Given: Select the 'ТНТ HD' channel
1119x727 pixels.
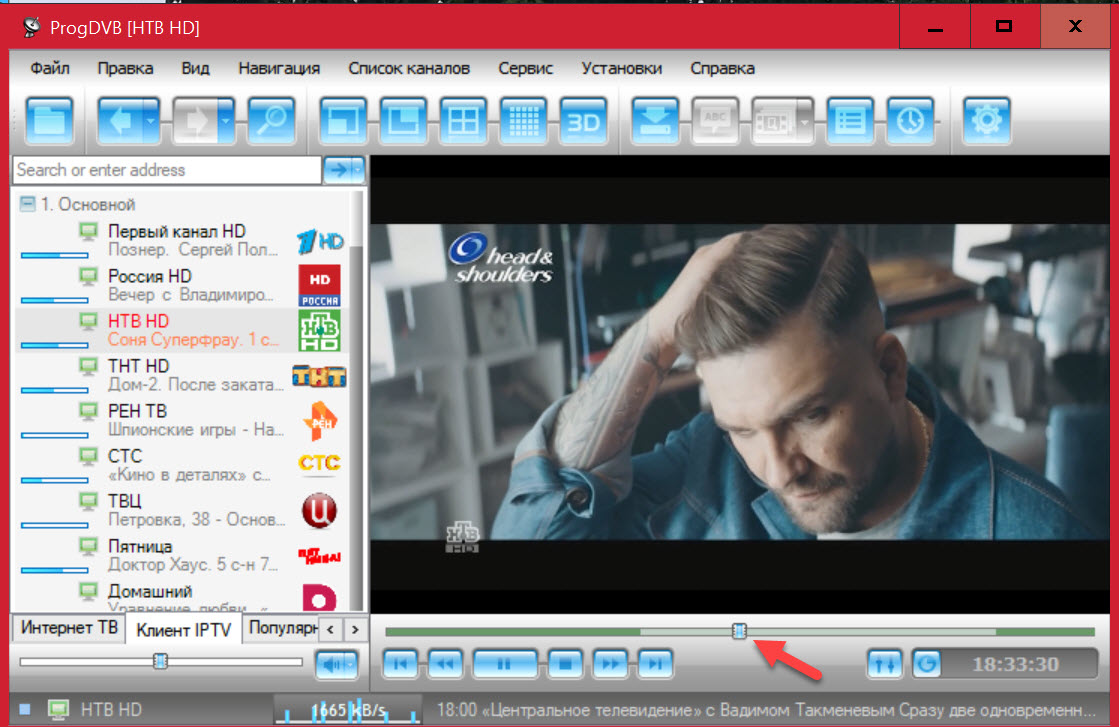Looking at the screenshot, I should coord(138,366).
